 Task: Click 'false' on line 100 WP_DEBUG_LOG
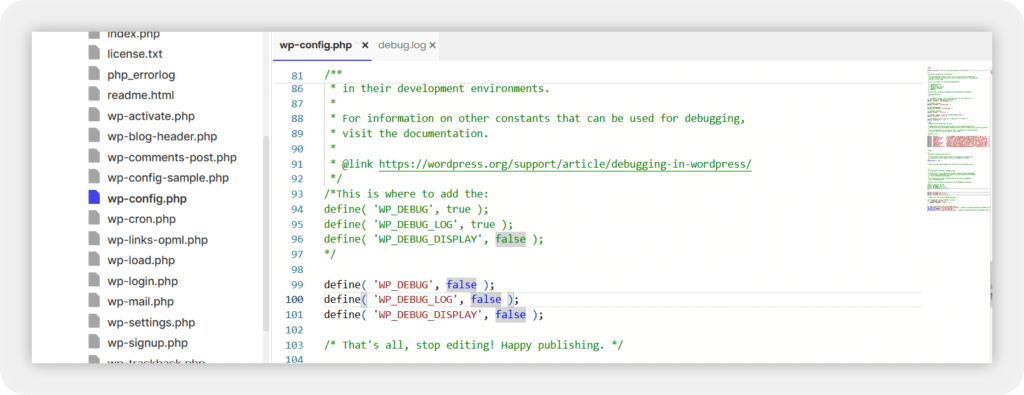(486, 300)
